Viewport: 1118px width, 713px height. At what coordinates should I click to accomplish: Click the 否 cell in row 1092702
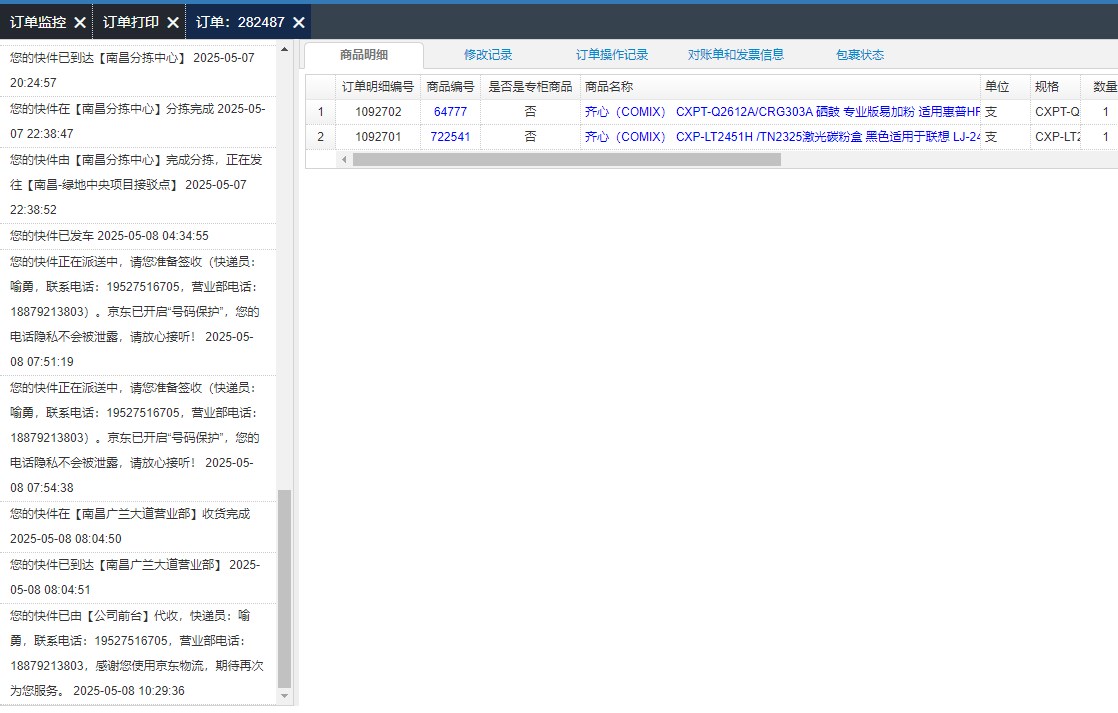530,112
